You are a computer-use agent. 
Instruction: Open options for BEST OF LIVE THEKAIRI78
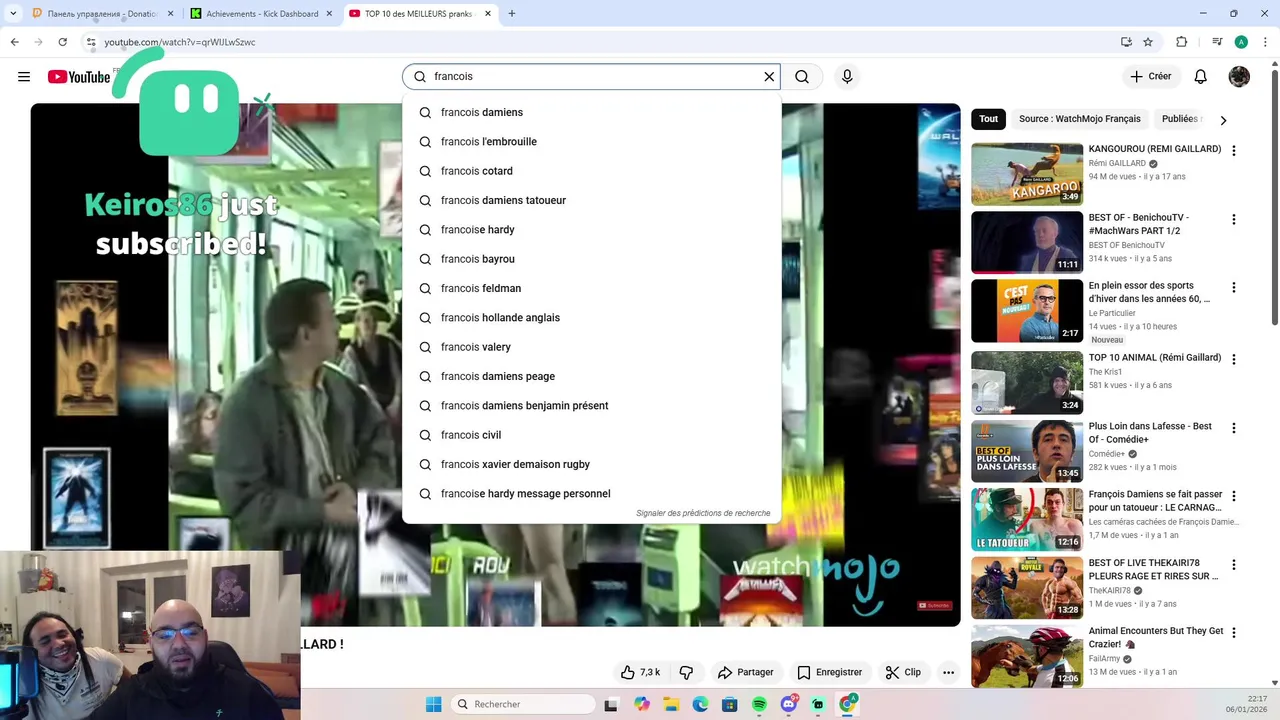click(x=1233, y=565)
